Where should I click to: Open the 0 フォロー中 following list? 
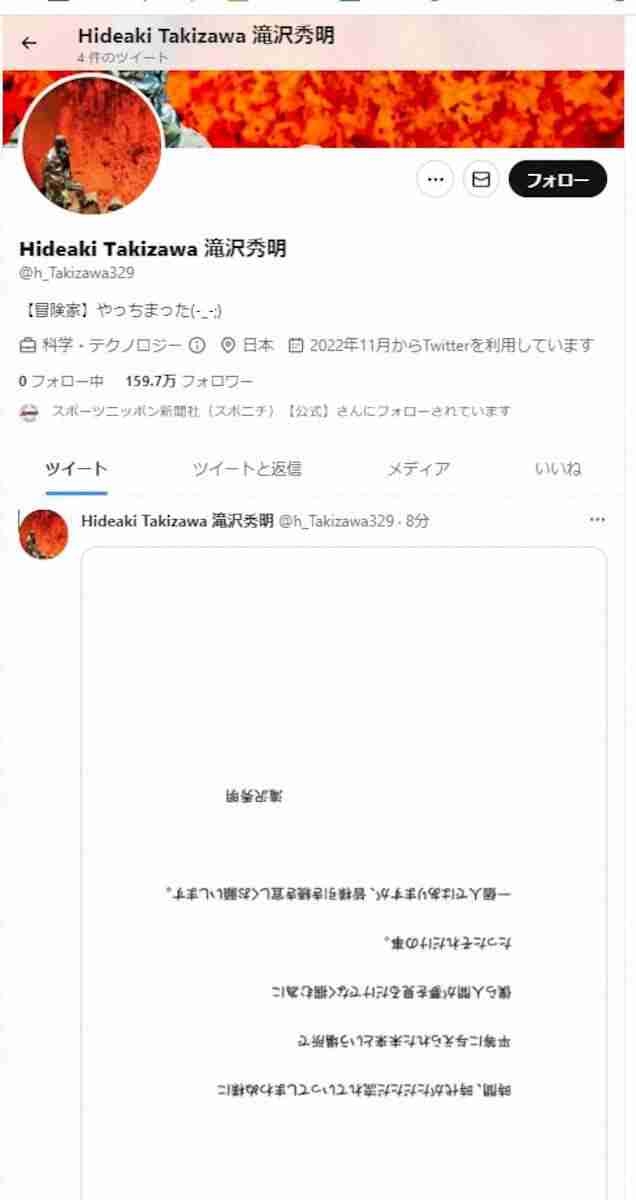61,381
